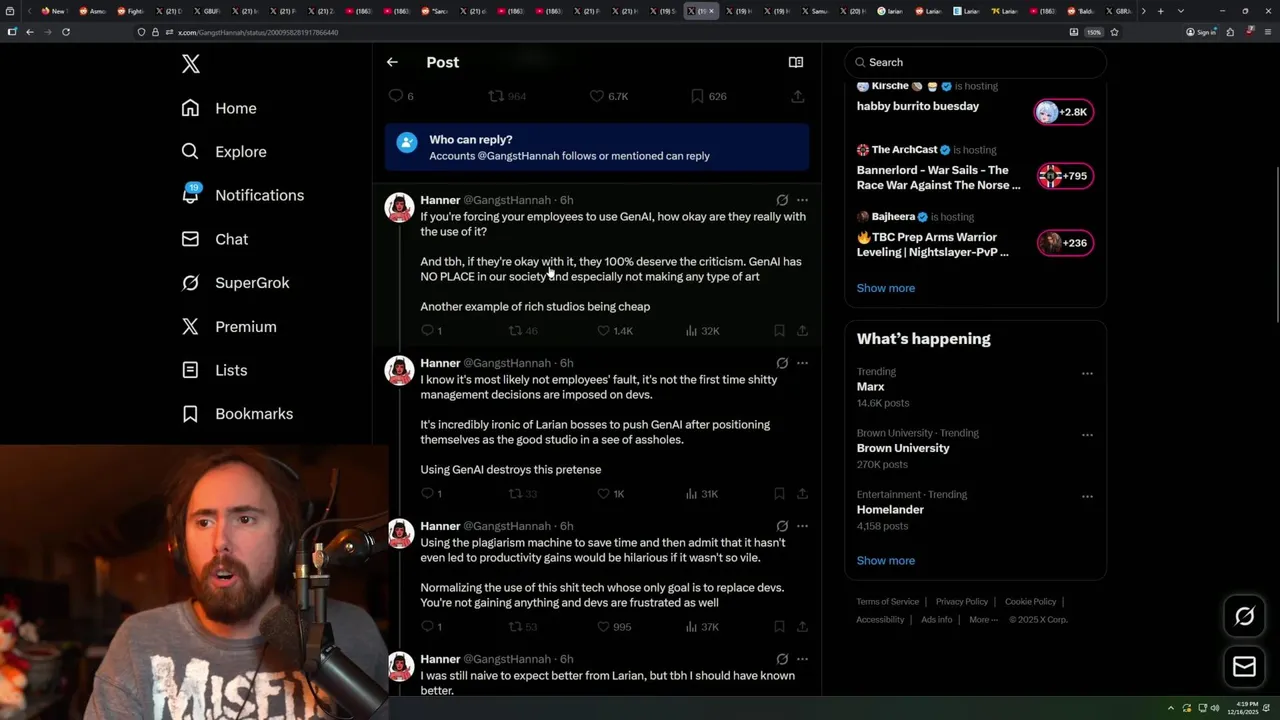
Task: View analytics showing 32K views
Action: coord(702,331)
